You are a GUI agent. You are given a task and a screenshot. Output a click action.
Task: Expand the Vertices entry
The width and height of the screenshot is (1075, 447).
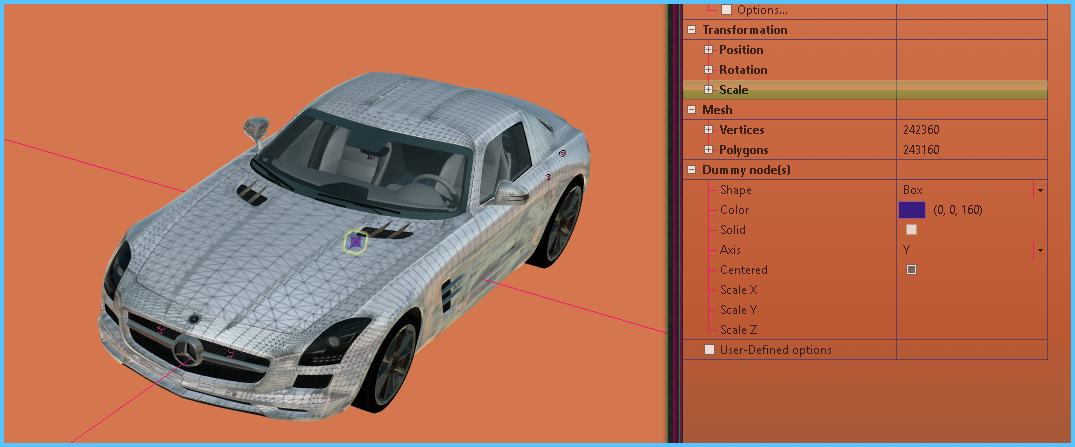(708, 130)
